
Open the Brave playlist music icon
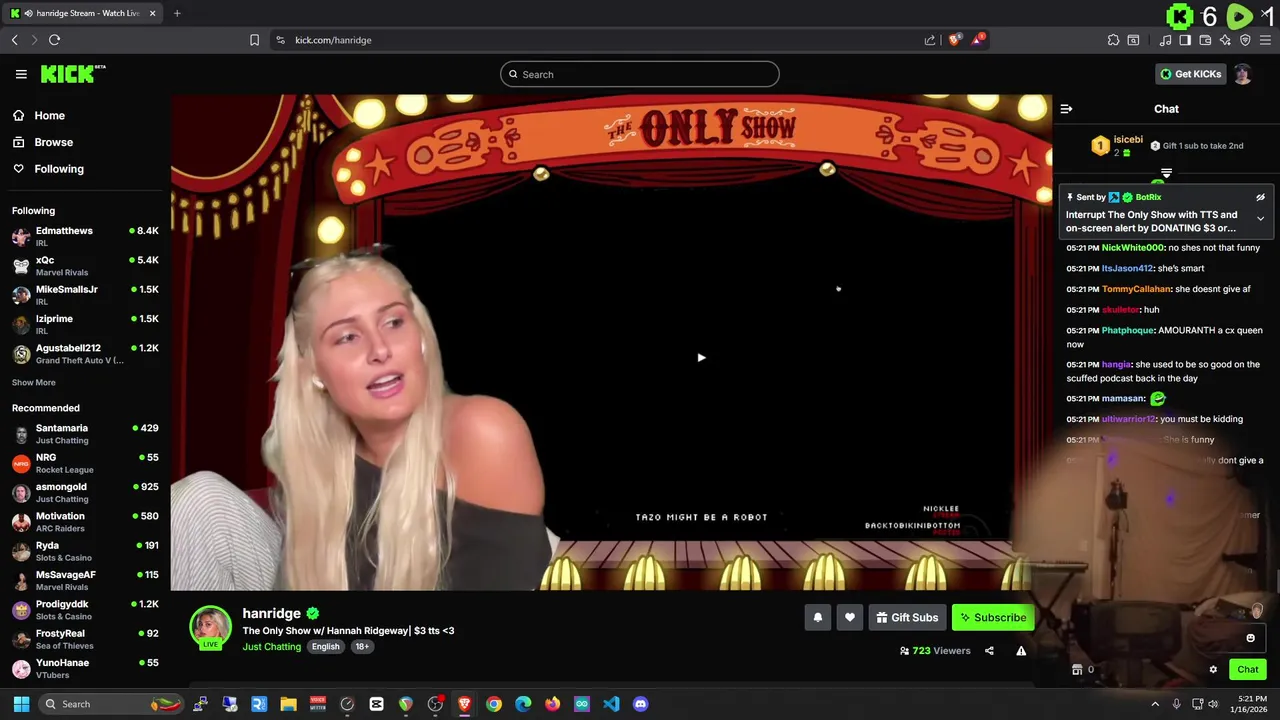1165,40
